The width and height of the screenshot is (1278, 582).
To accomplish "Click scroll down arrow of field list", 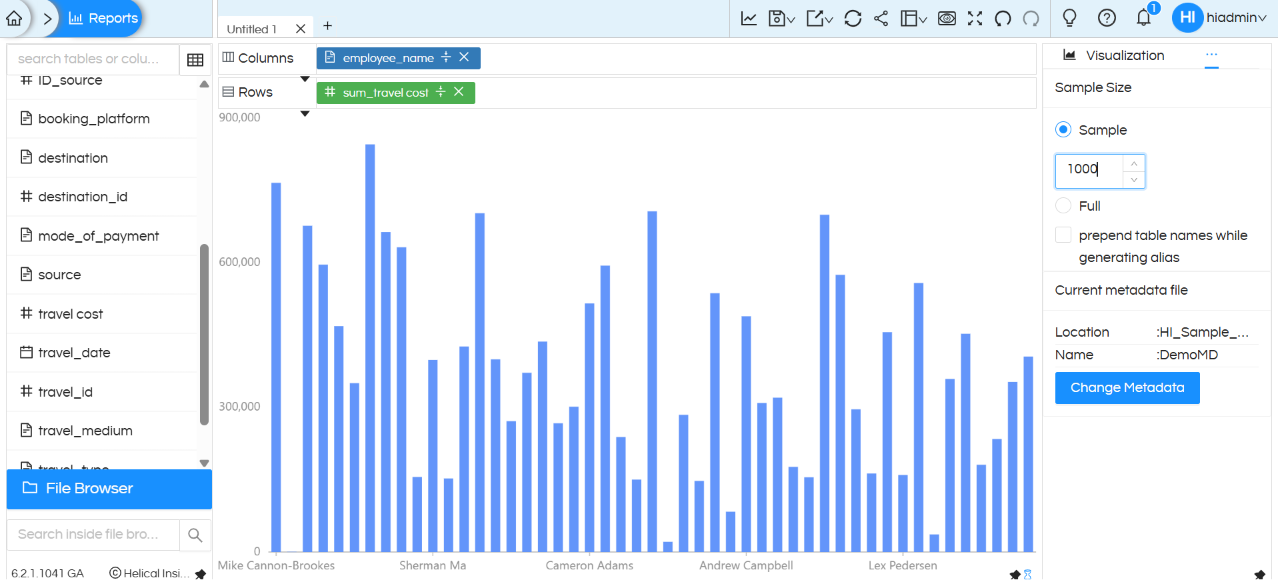I will pos(205,463).
